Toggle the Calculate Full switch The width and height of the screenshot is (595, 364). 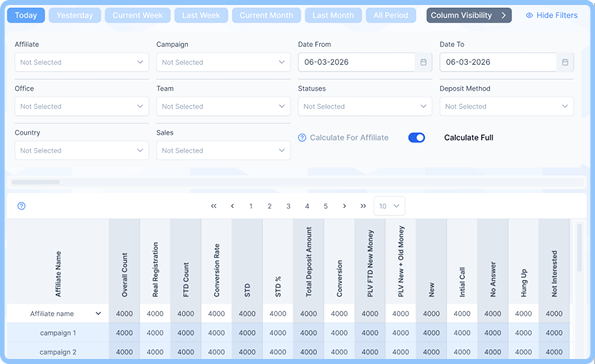[417, 138]
